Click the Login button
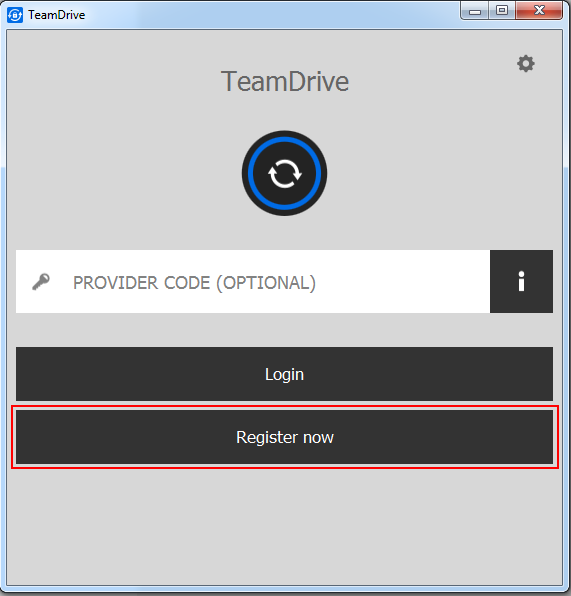This screenshot has width=571, height=596. (284, 374)
